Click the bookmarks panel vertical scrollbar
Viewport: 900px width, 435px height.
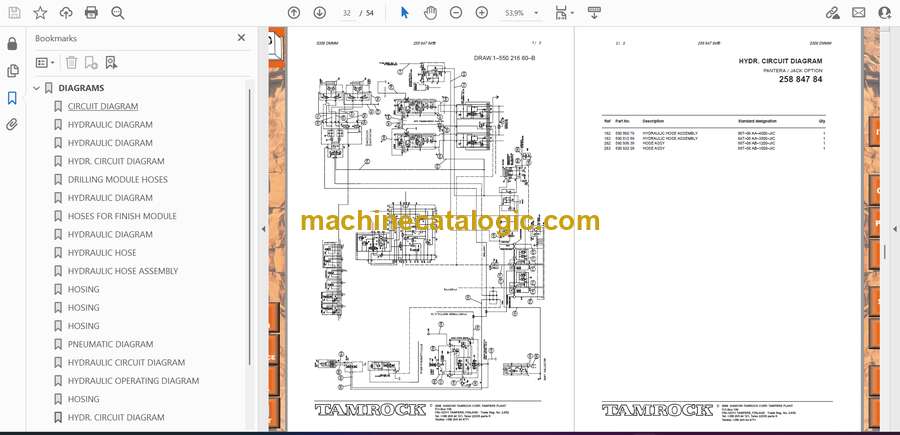250,227
